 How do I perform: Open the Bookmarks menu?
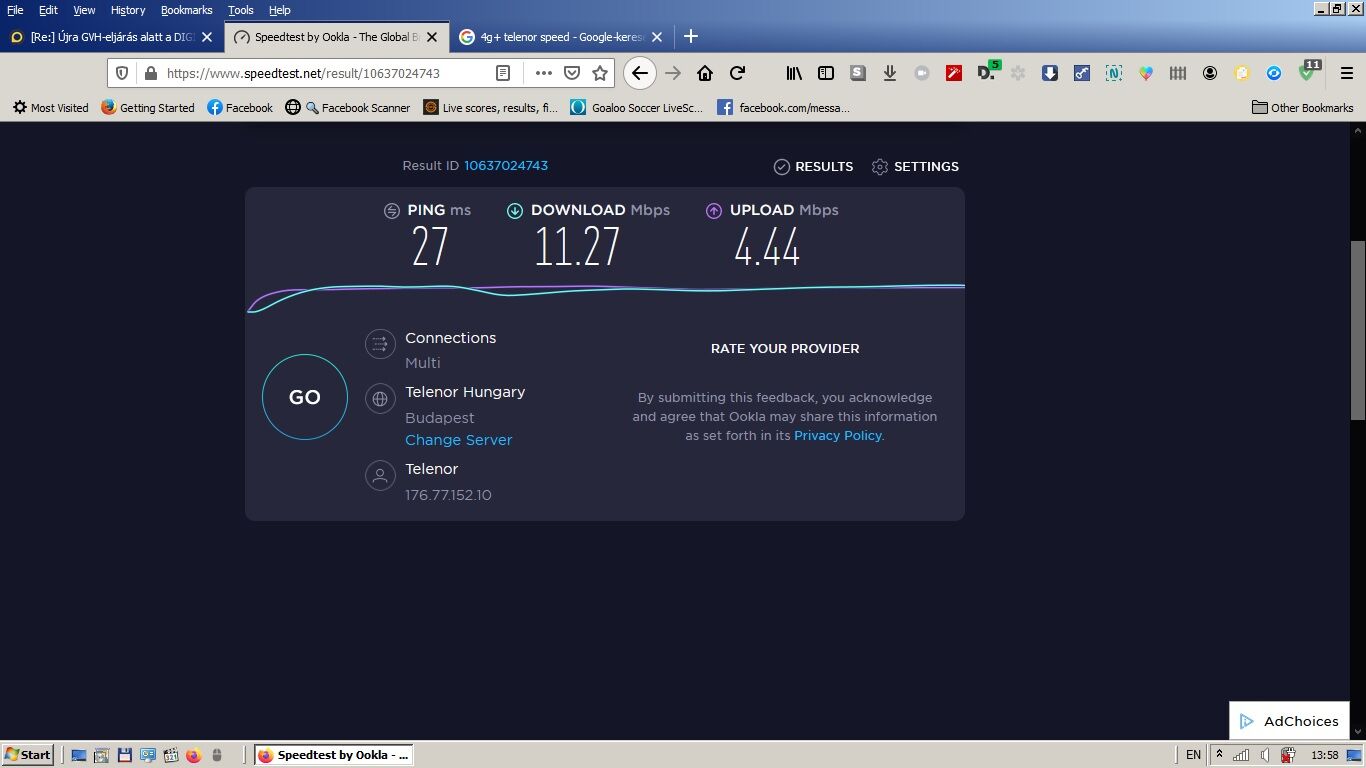[187, 10]
